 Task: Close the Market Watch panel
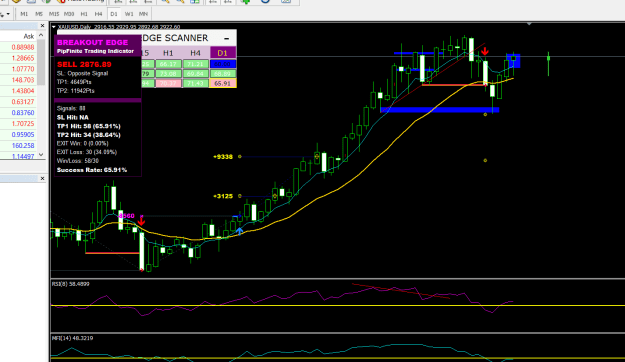coord(43,26)
